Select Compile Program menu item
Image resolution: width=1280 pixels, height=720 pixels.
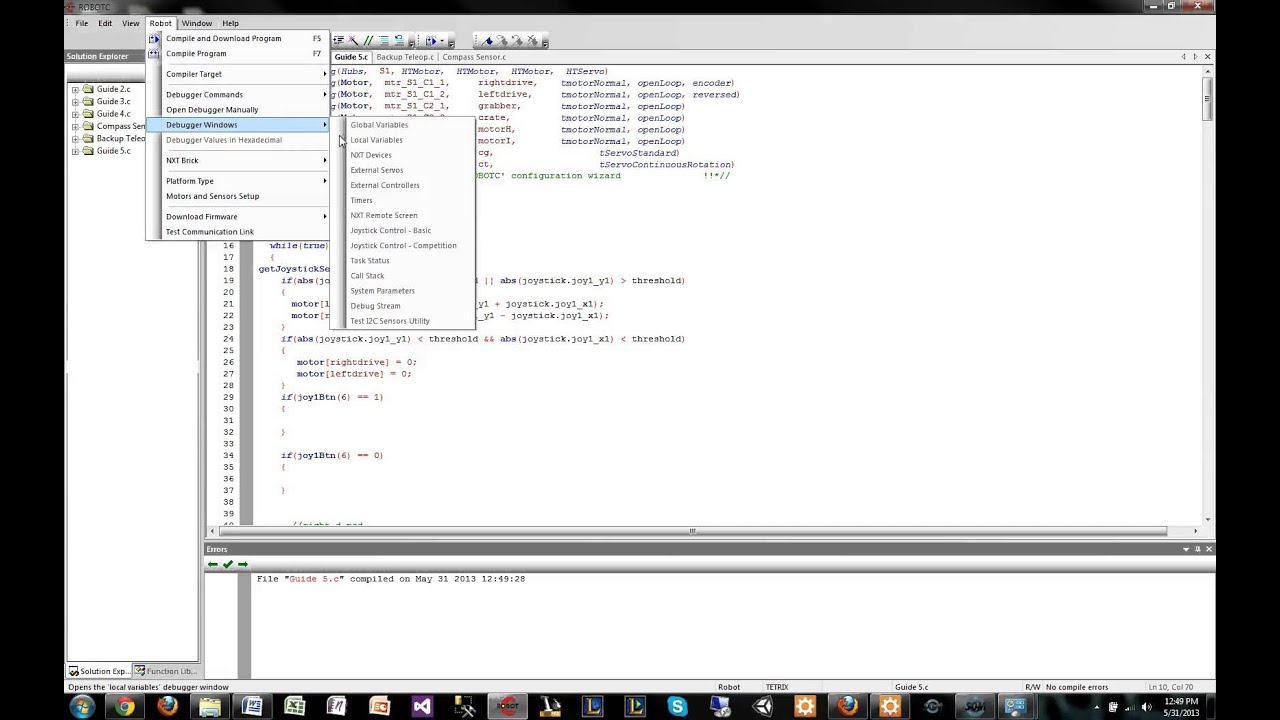click(x=238, y=53)
